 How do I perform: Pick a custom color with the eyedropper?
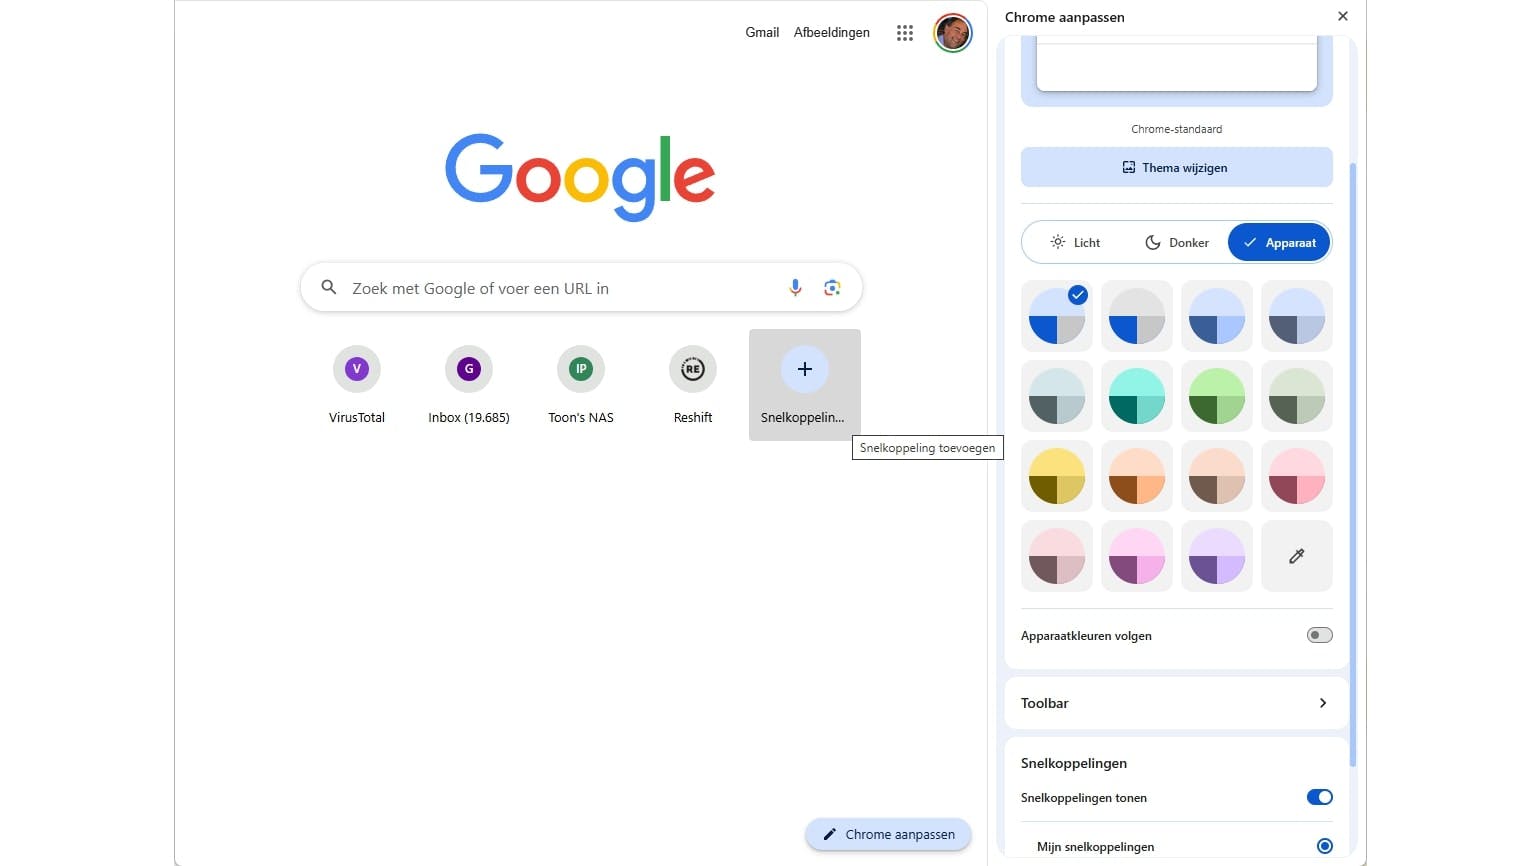1297,556
